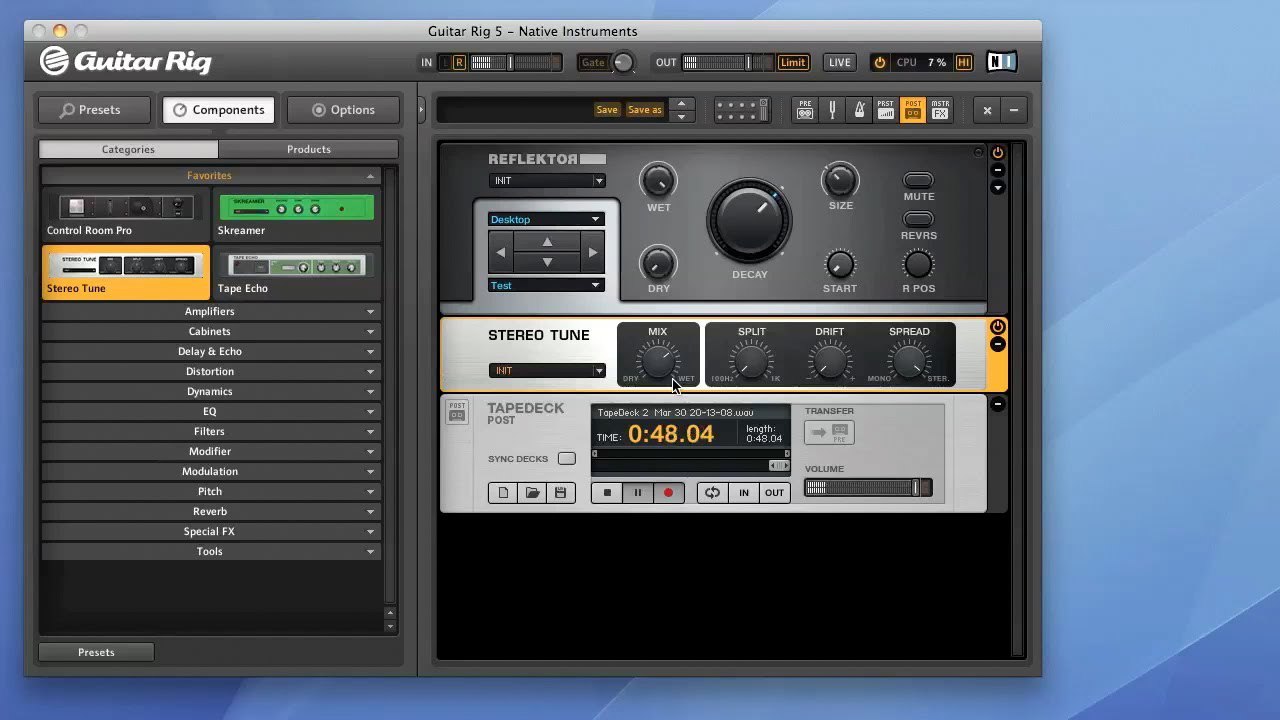This screenshot has width=1280, height=720.
Task: Toggle the left input channel L
Action: point(446,62)
